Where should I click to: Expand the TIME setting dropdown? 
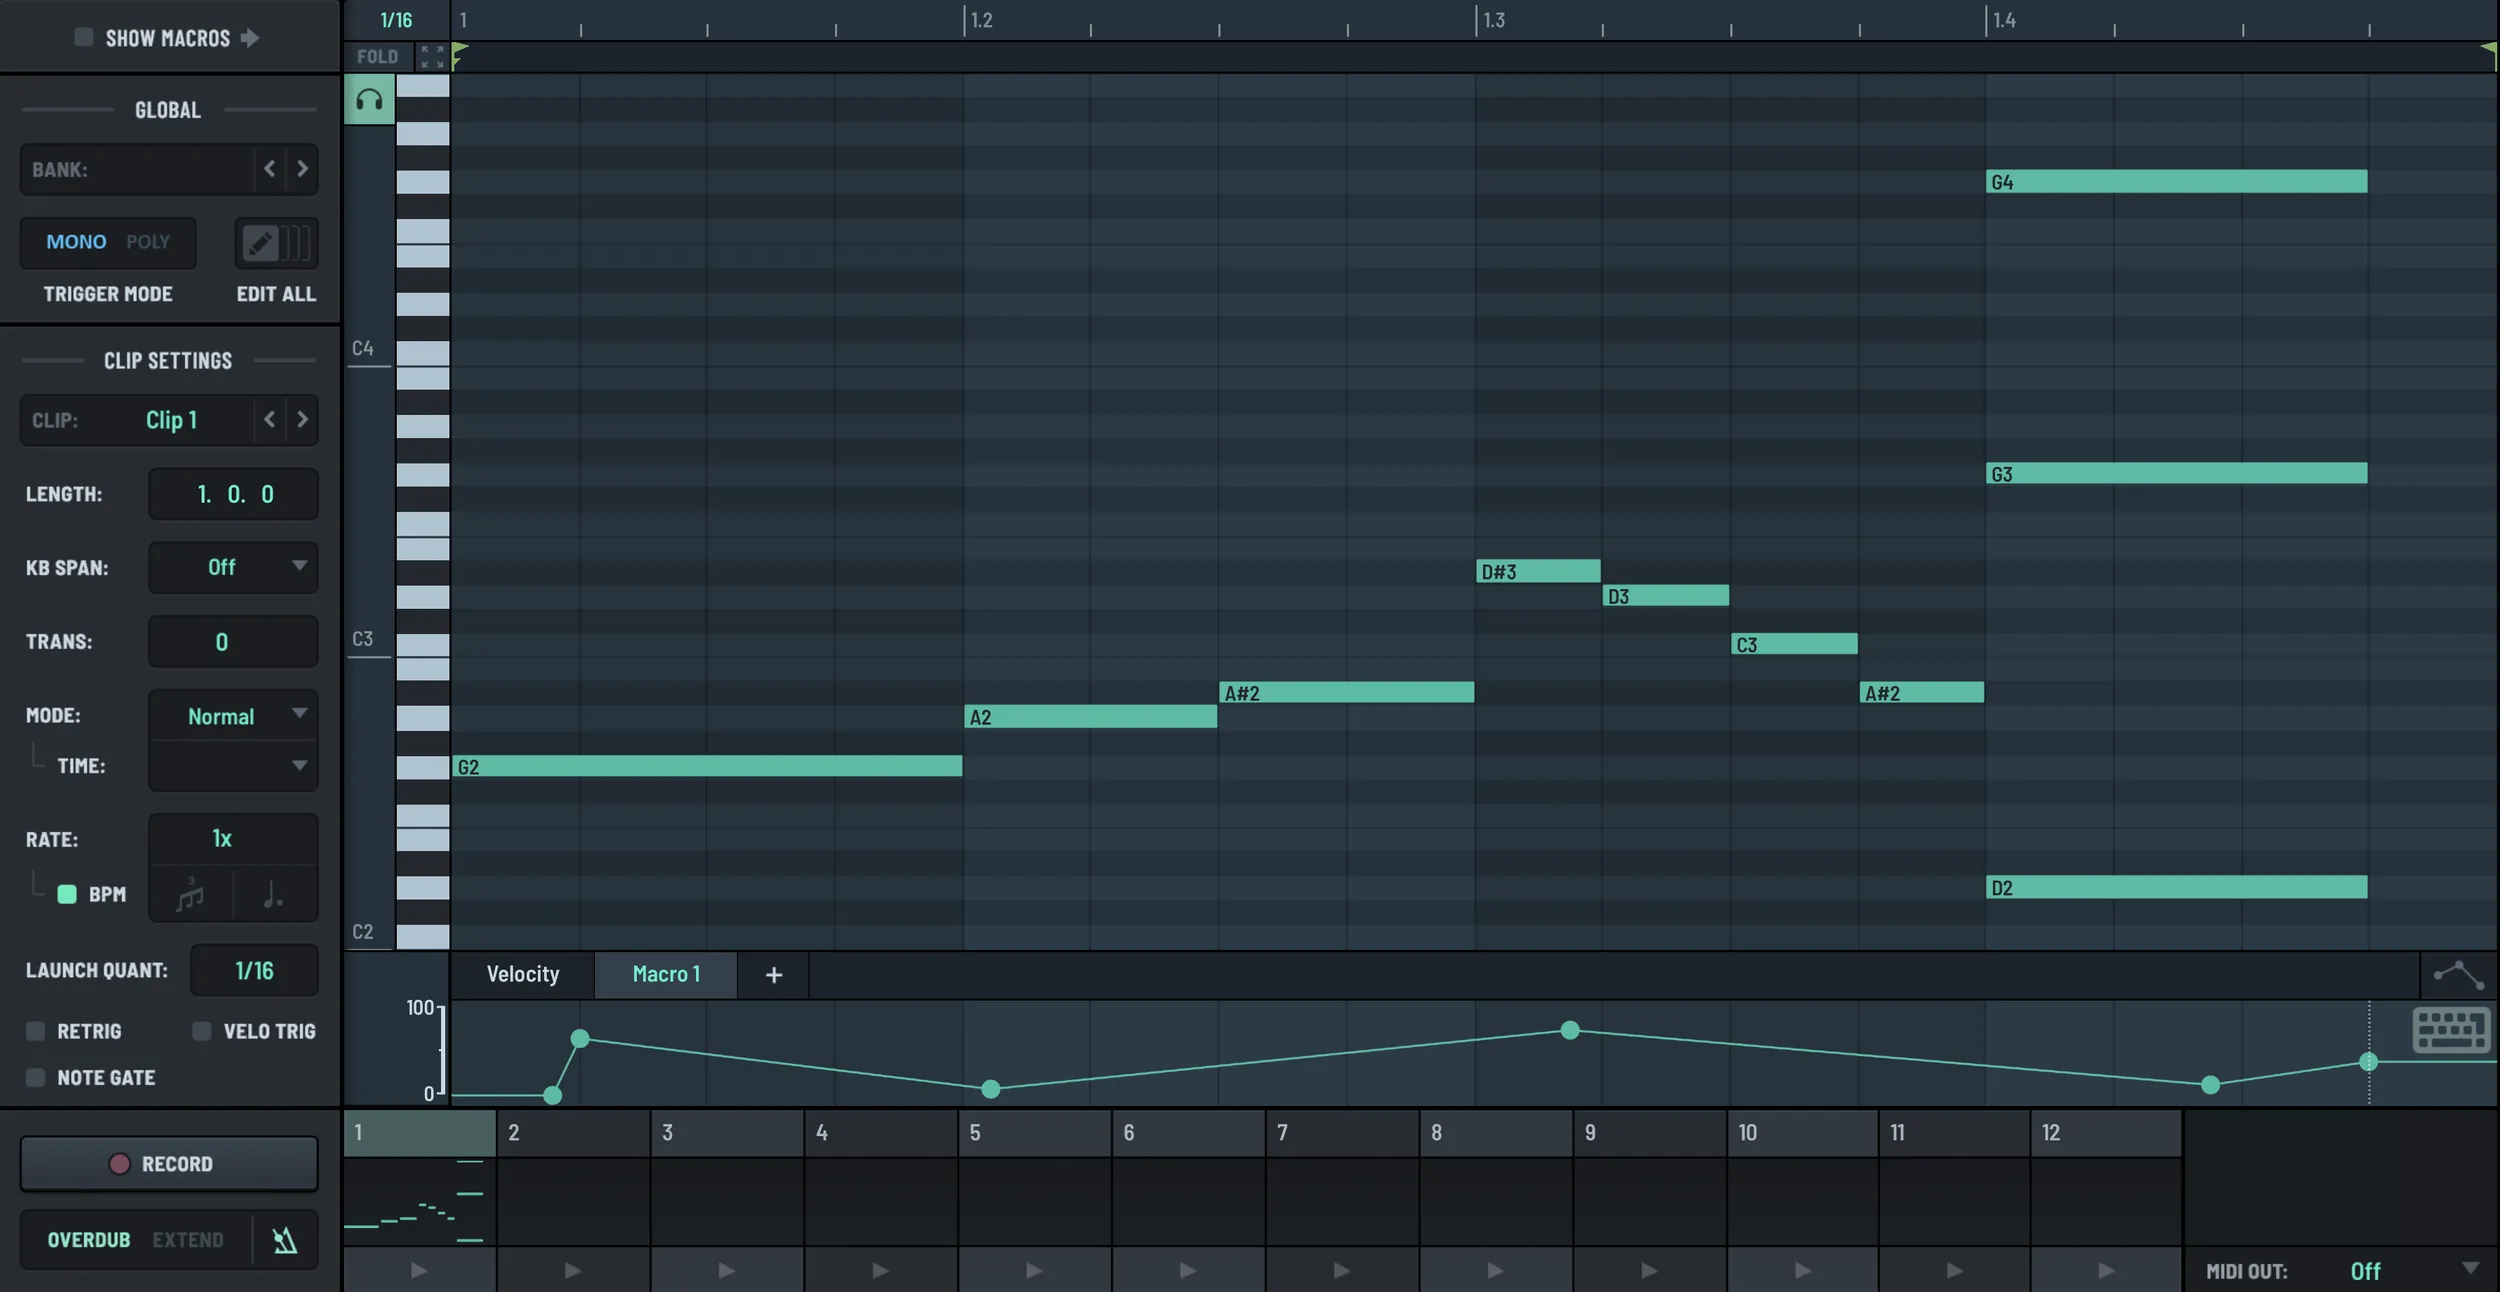pyautogui.click(x=231, y=765)
